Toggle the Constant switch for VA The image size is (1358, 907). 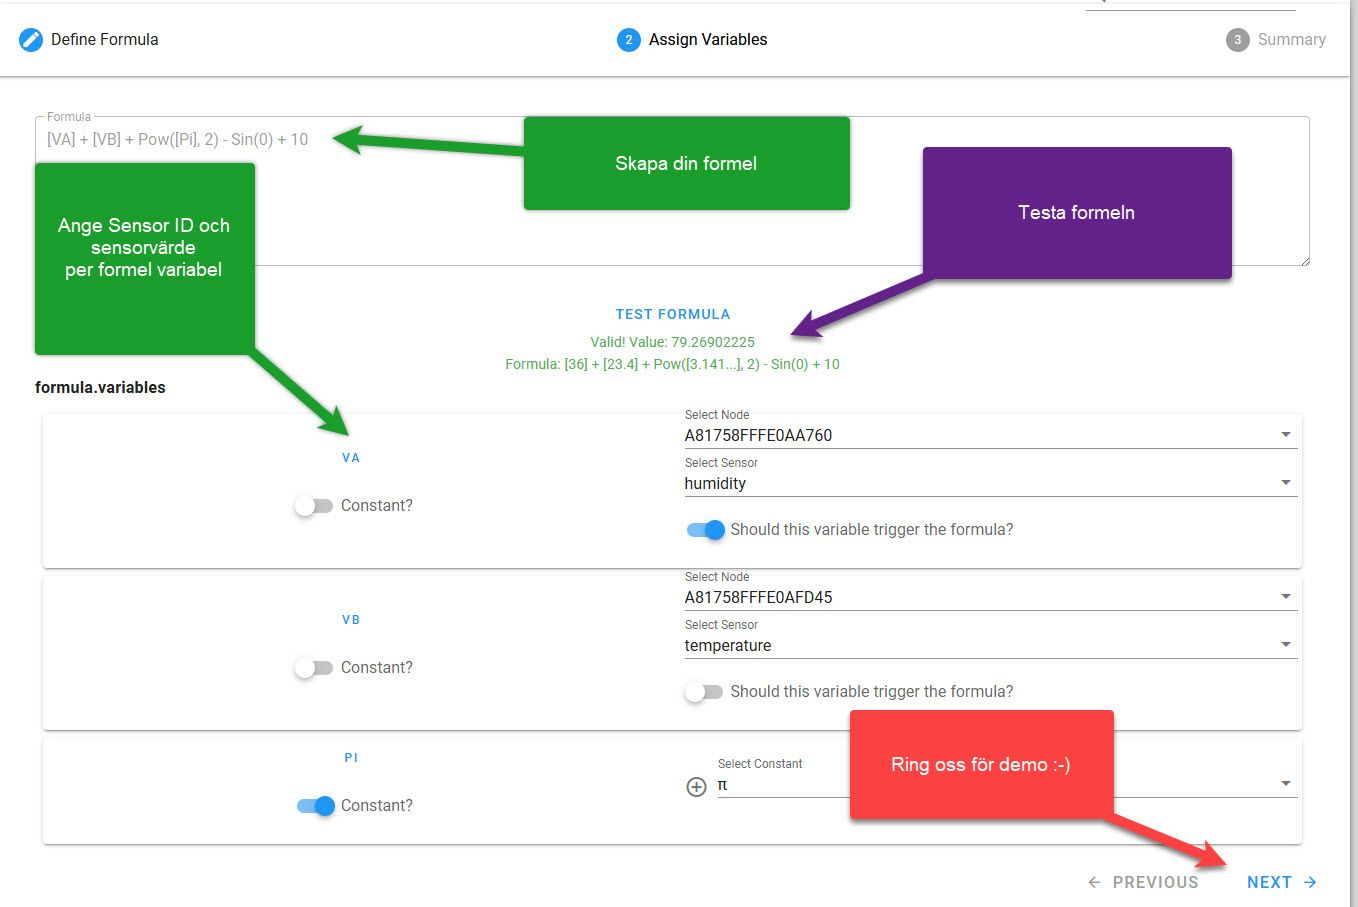click(313, 506)
